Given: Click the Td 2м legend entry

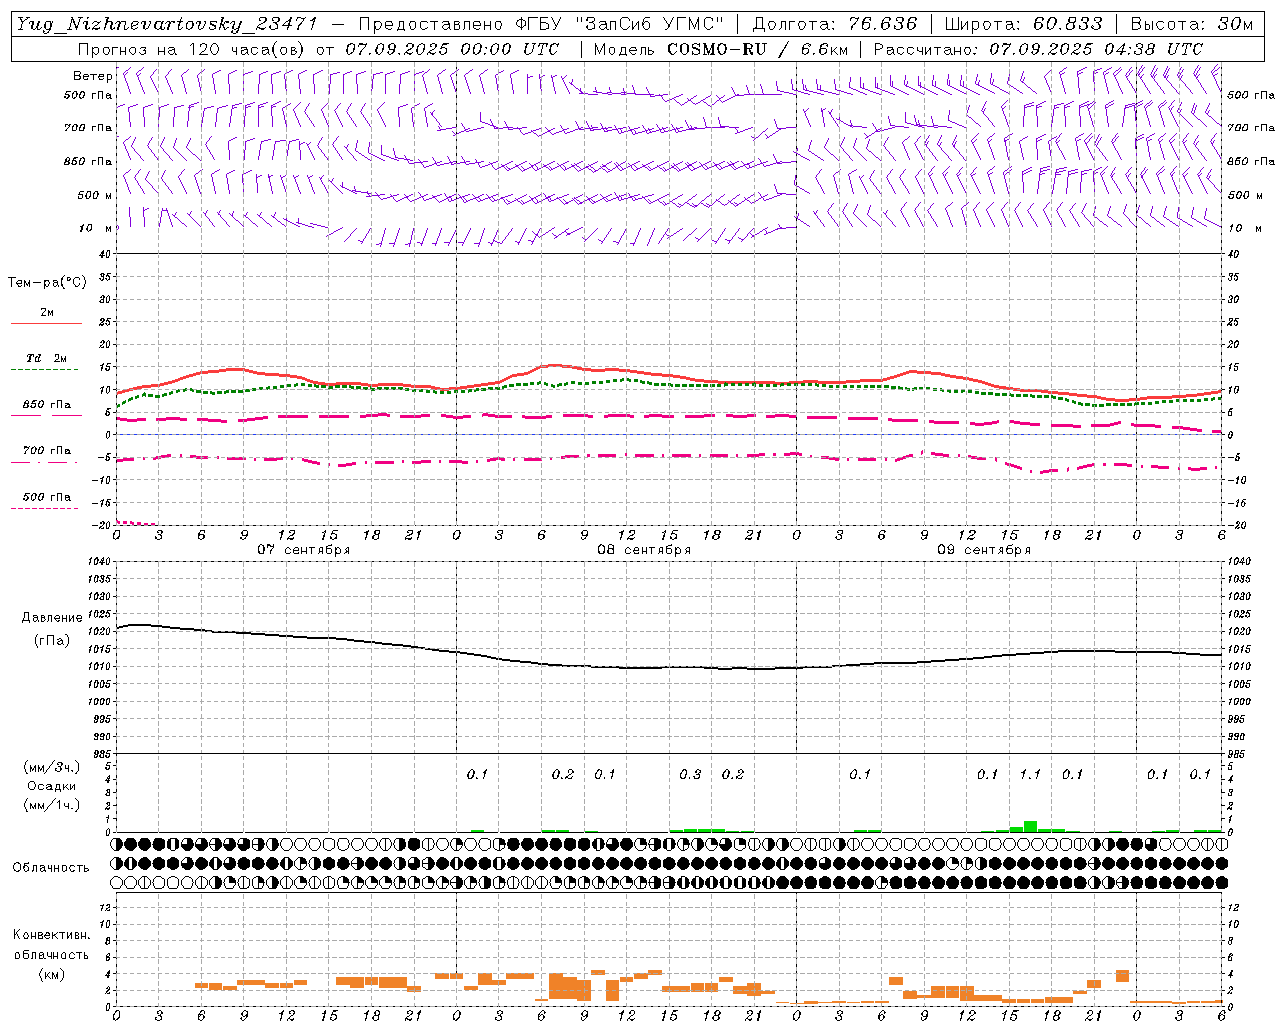Looking at the screenshot, I should tap(46, 358).
